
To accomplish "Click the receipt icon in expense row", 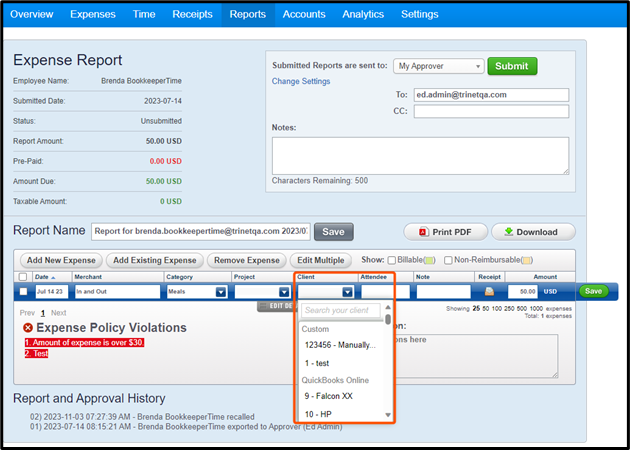I will [489, 292].
